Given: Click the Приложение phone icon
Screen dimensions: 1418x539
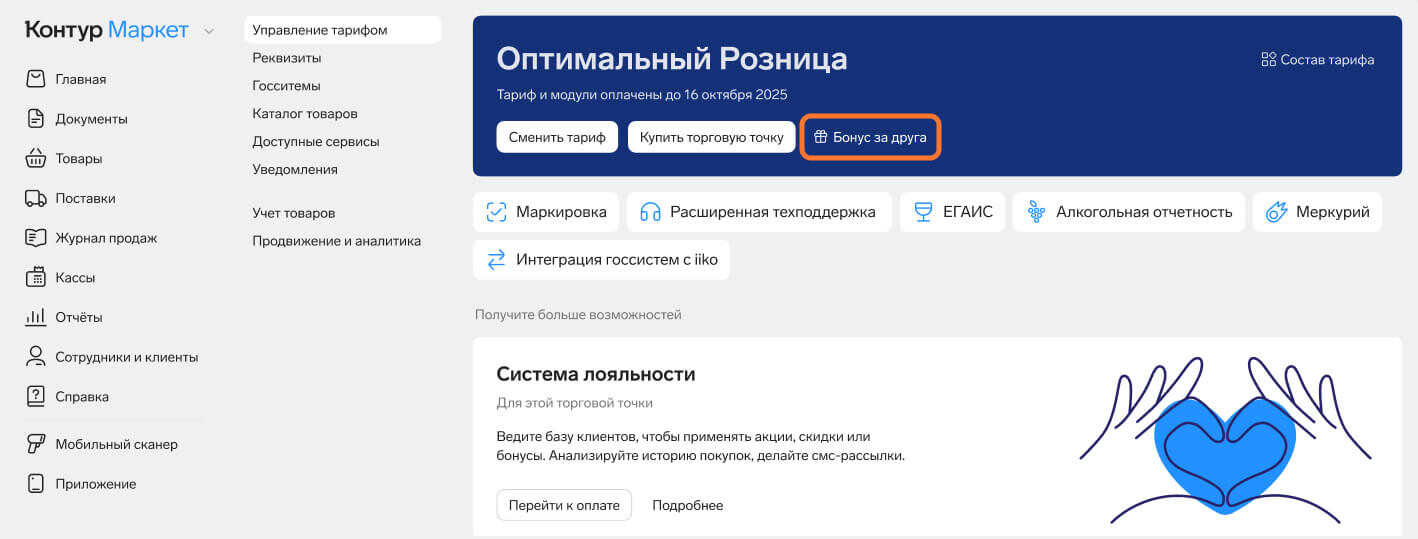Looking at the screenshot, I should coord(36,484).
